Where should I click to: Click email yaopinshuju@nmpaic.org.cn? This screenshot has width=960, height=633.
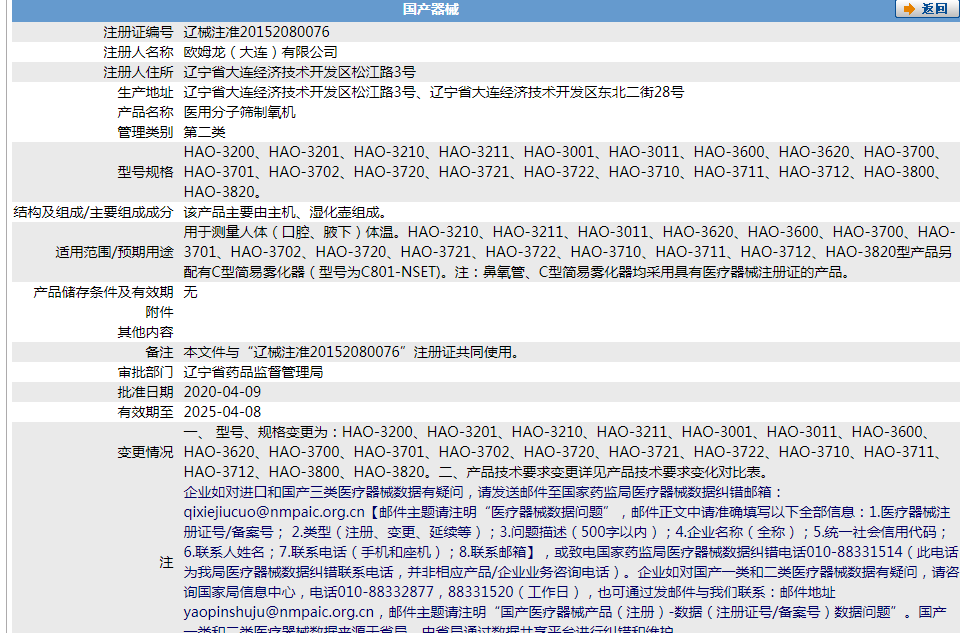click(x=279, y=612)
